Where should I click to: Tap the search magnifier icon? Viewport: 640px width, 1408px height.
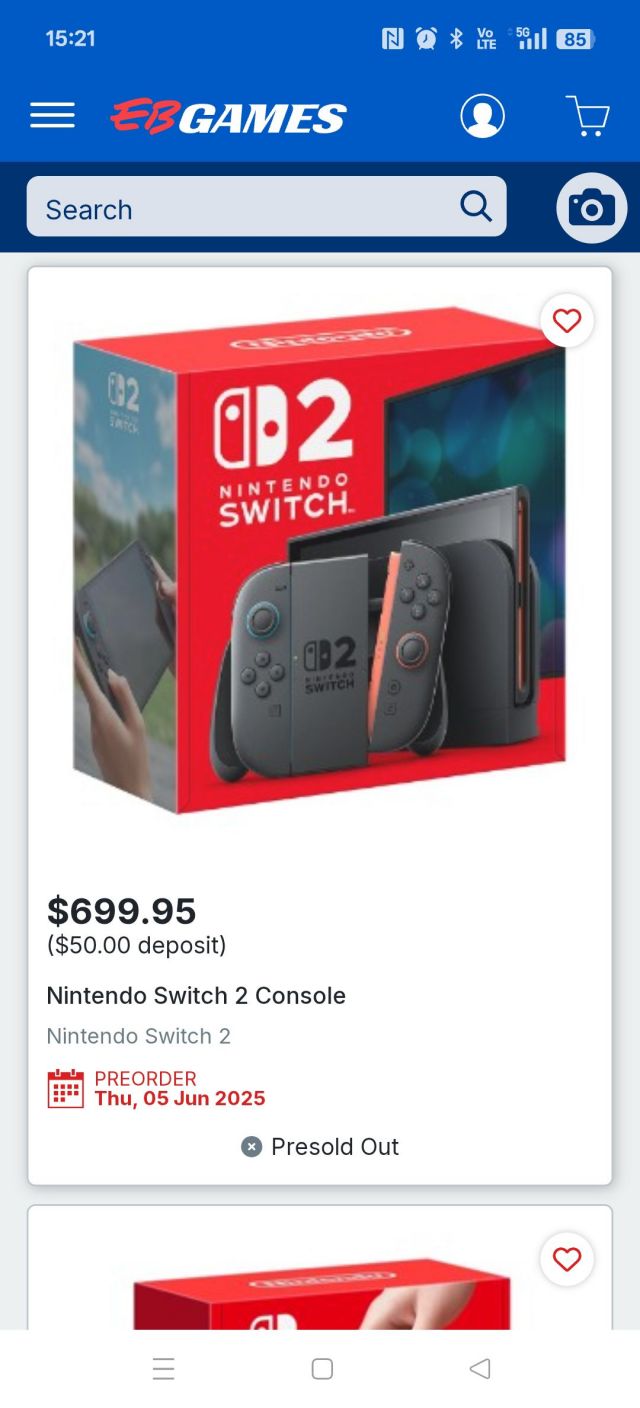point(476,206)
